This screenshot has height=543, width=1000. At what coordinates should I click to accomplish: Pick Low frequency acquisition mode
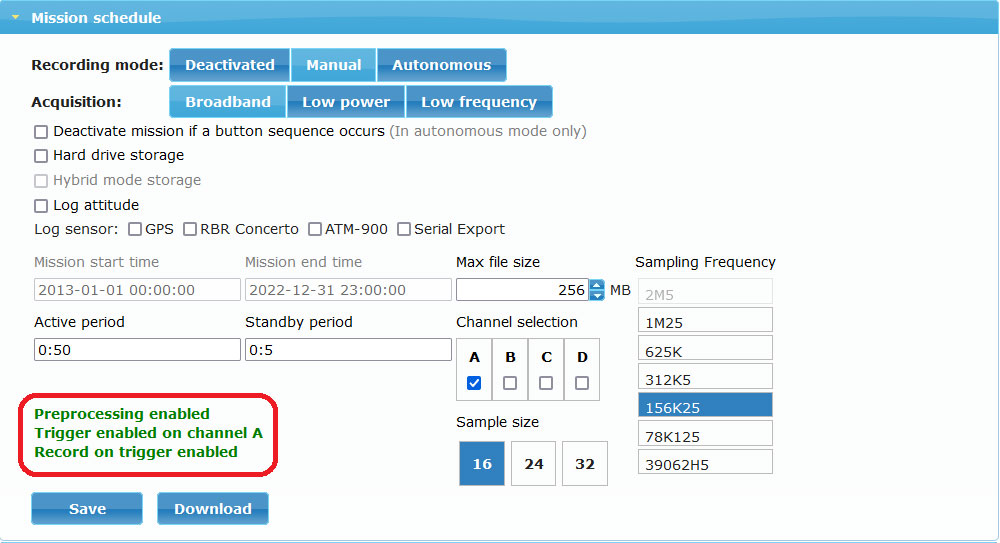[x=478, y=102]
